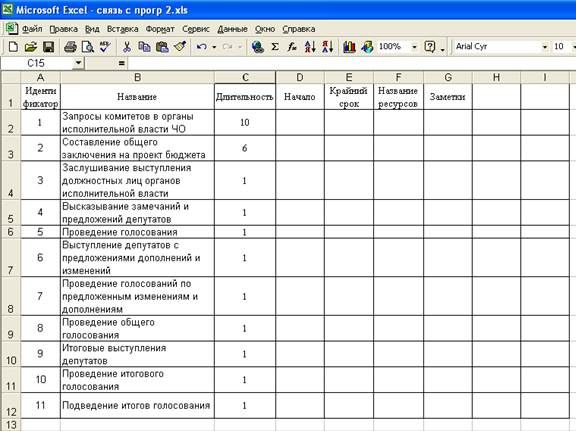The width and height of the screenshot is (576, 431).
Task: Open the Файл menu
Action: pos(32,29)
